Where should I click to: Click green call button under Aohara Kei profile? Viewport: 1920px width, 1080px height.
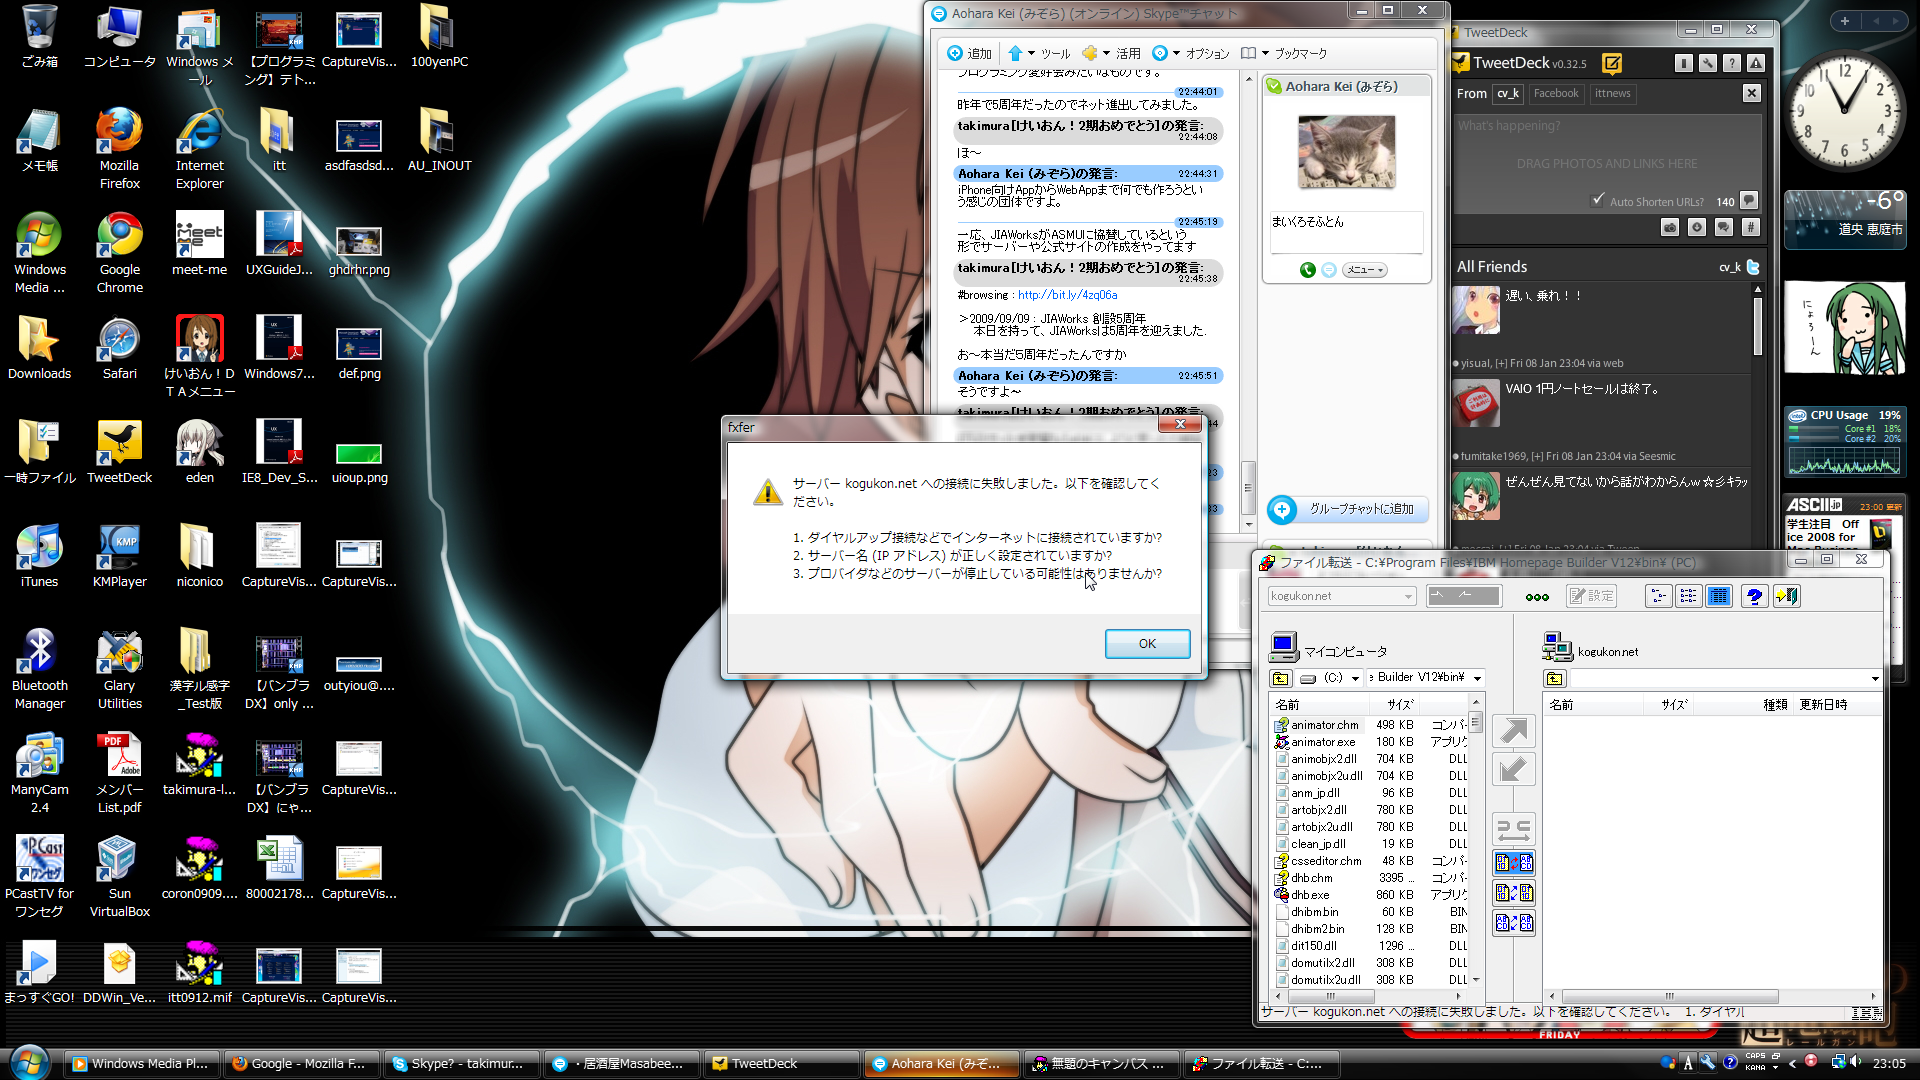tap(1307, 270)
